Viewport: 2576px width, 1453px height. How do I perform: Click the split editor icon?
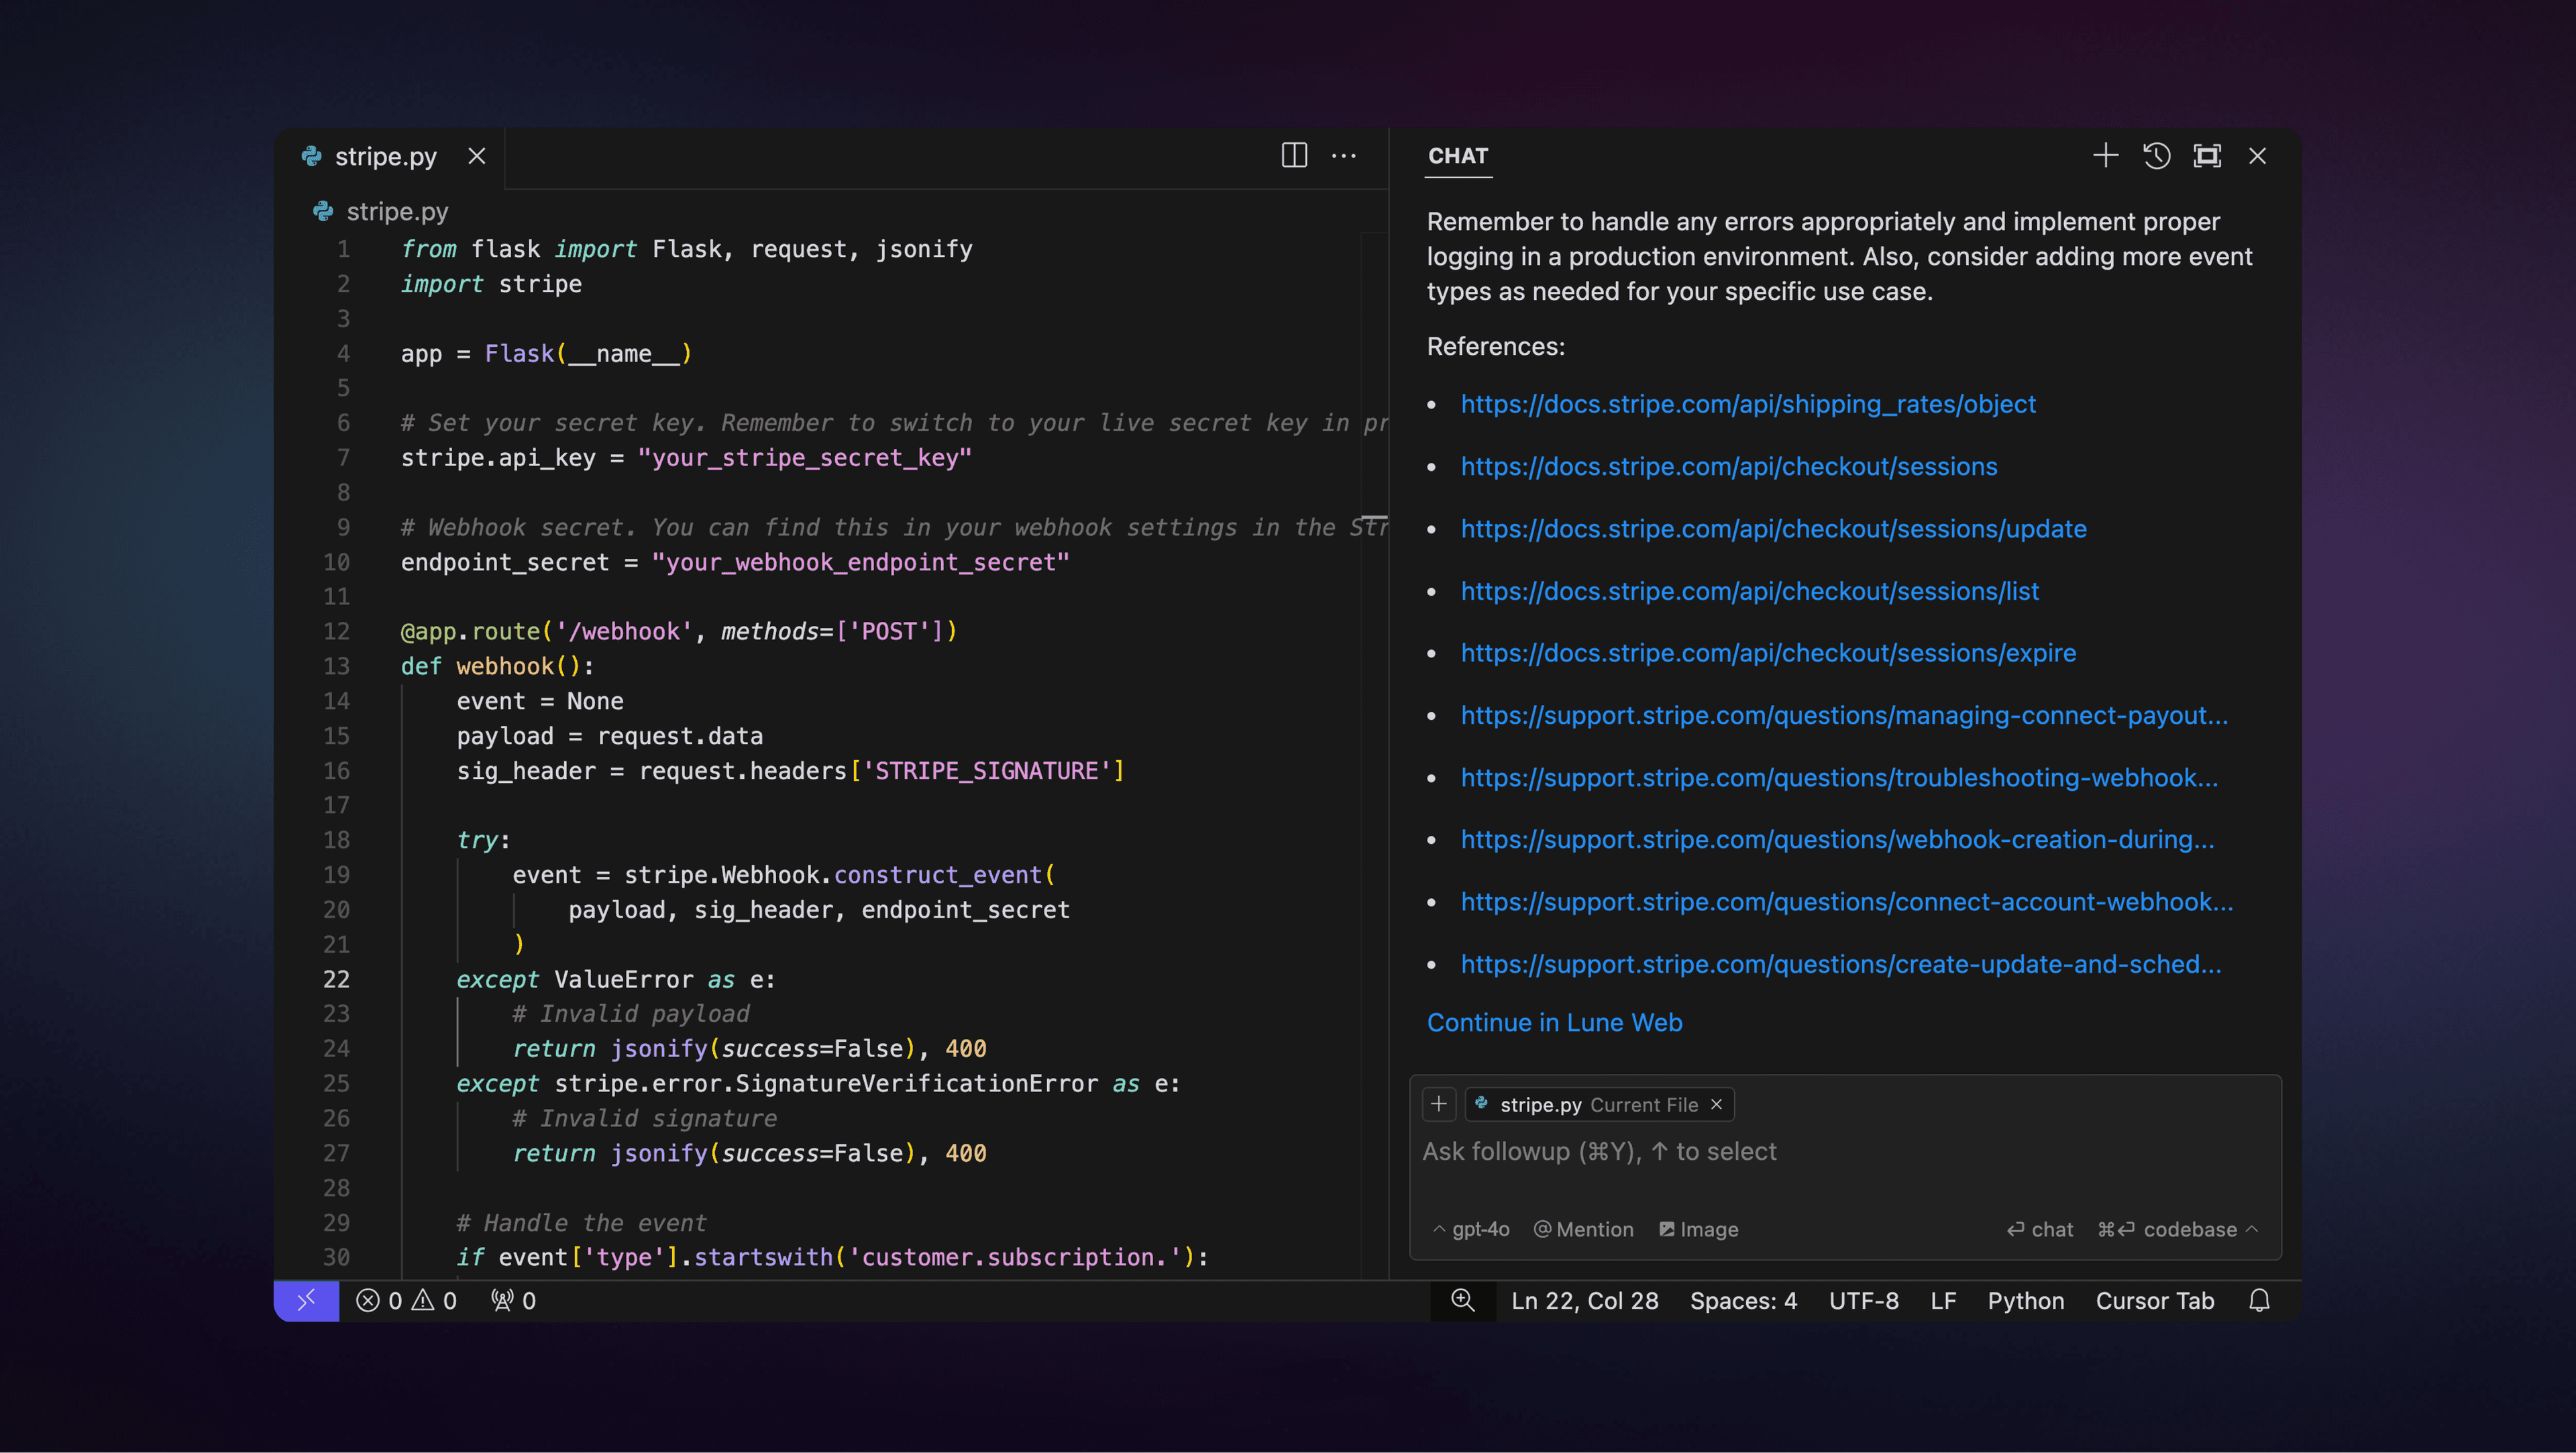pos(1294,155)
